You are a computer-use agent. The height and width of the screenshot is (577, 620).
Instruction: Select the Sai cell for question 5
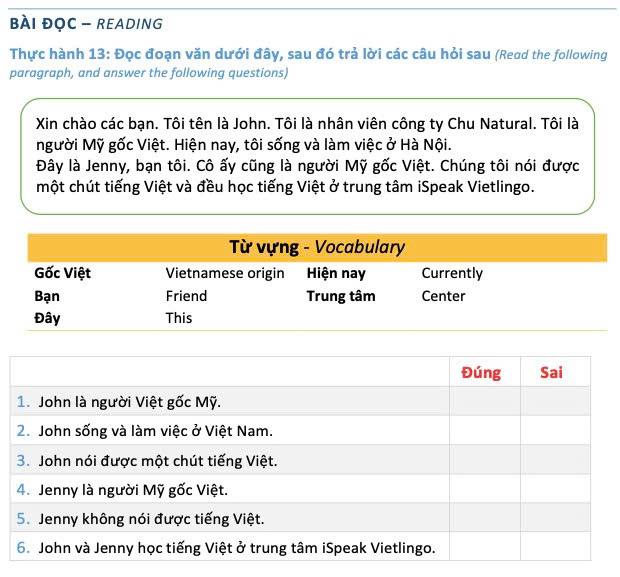point(554,518)
